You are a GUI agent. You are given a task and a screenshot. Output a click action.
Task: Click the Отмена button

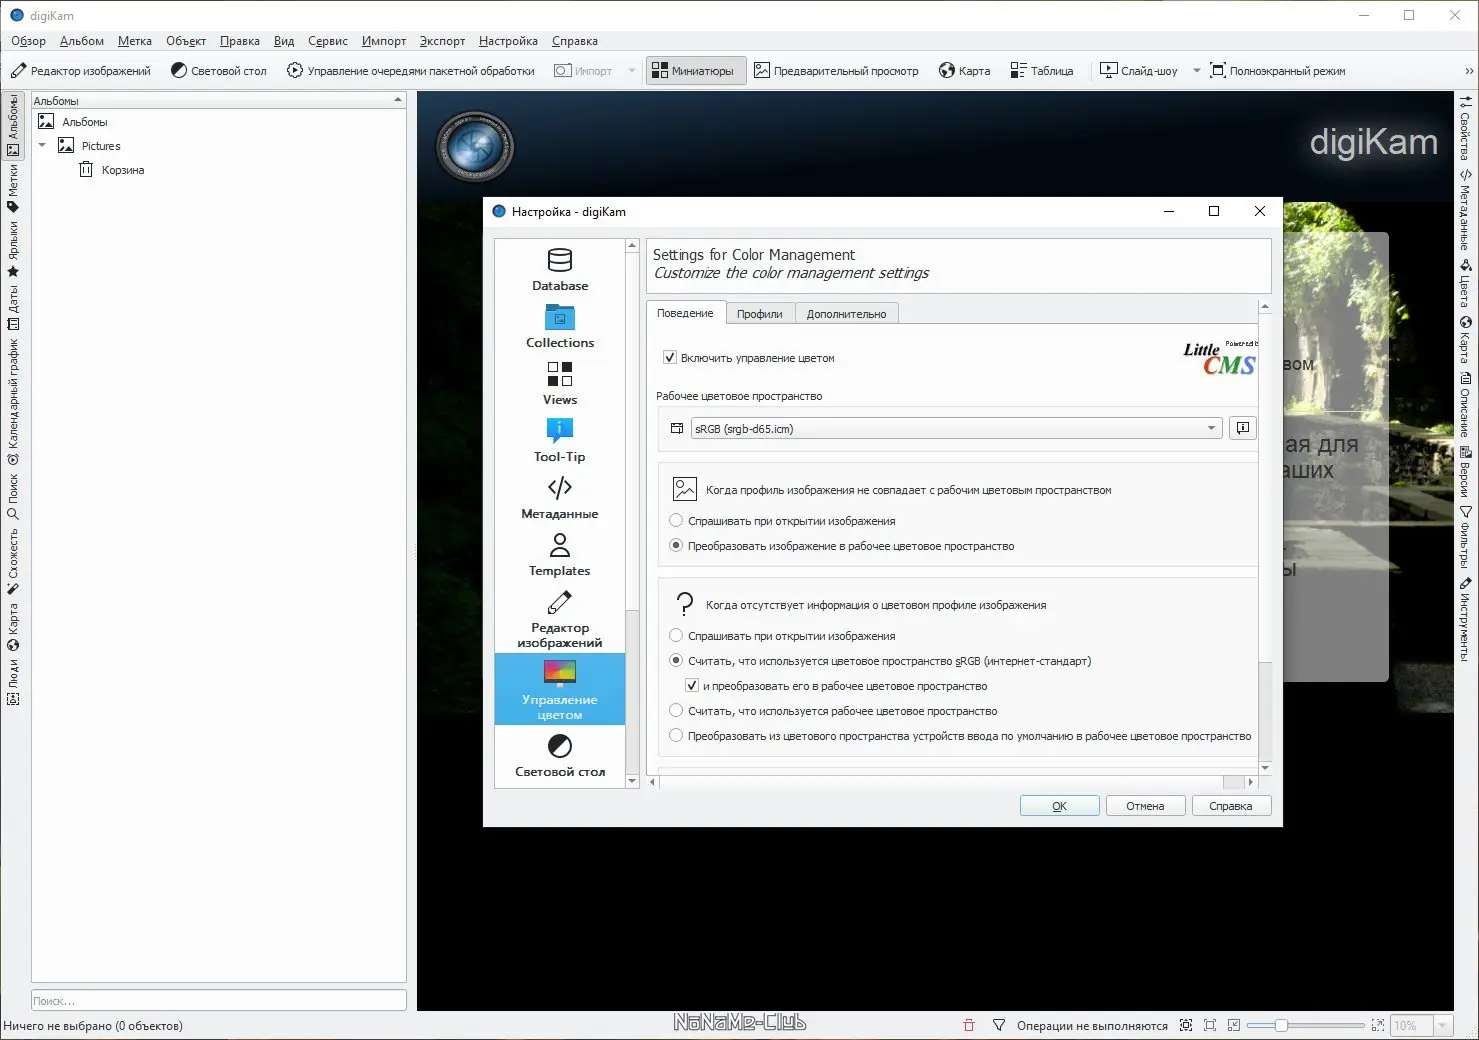coord(1146,806)
